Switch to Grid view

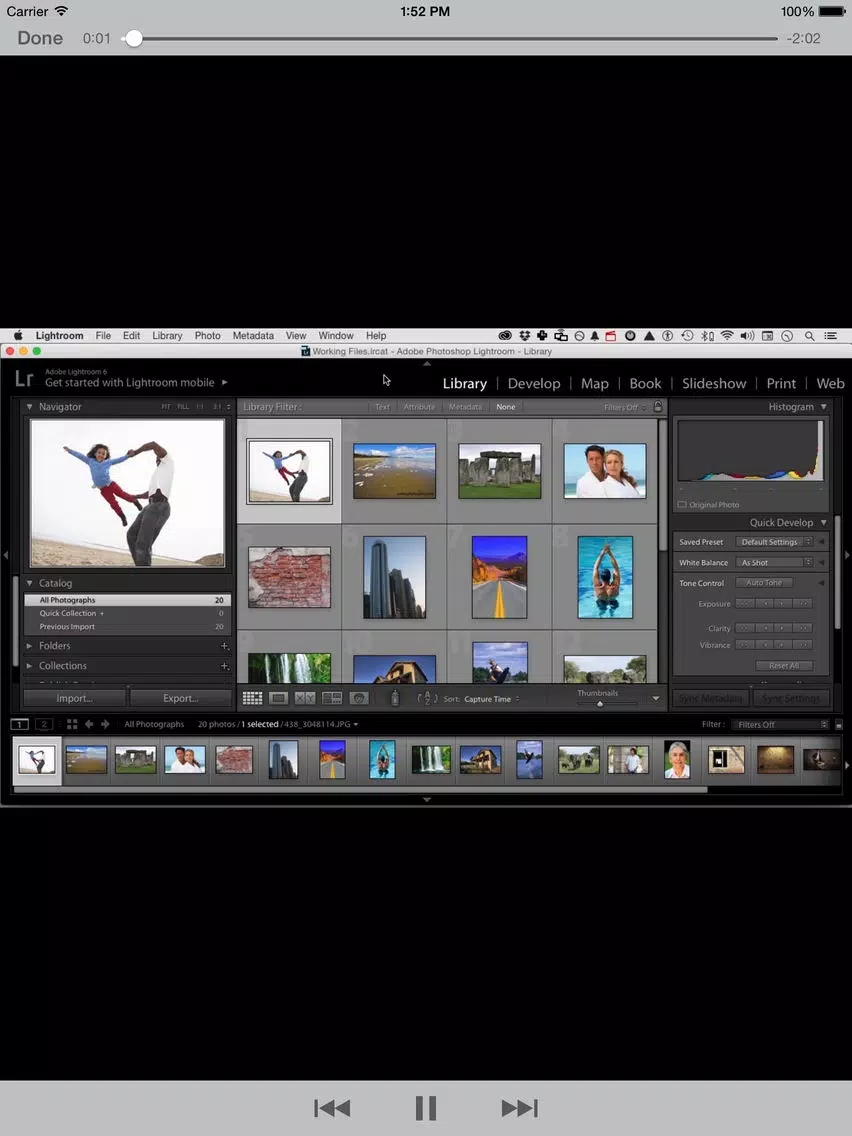(x=252, y=698)
